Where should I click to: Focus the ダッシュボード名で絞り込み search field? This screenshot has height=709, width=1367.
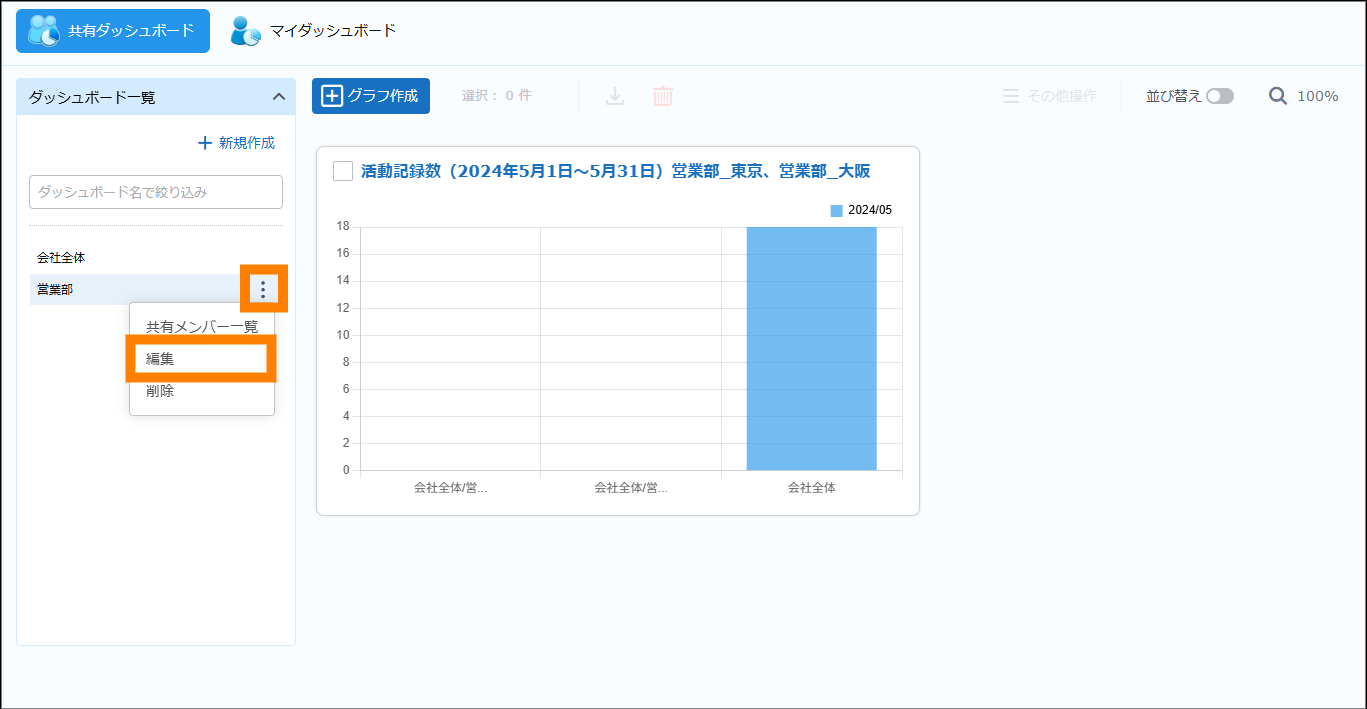(x=156, y=192)
